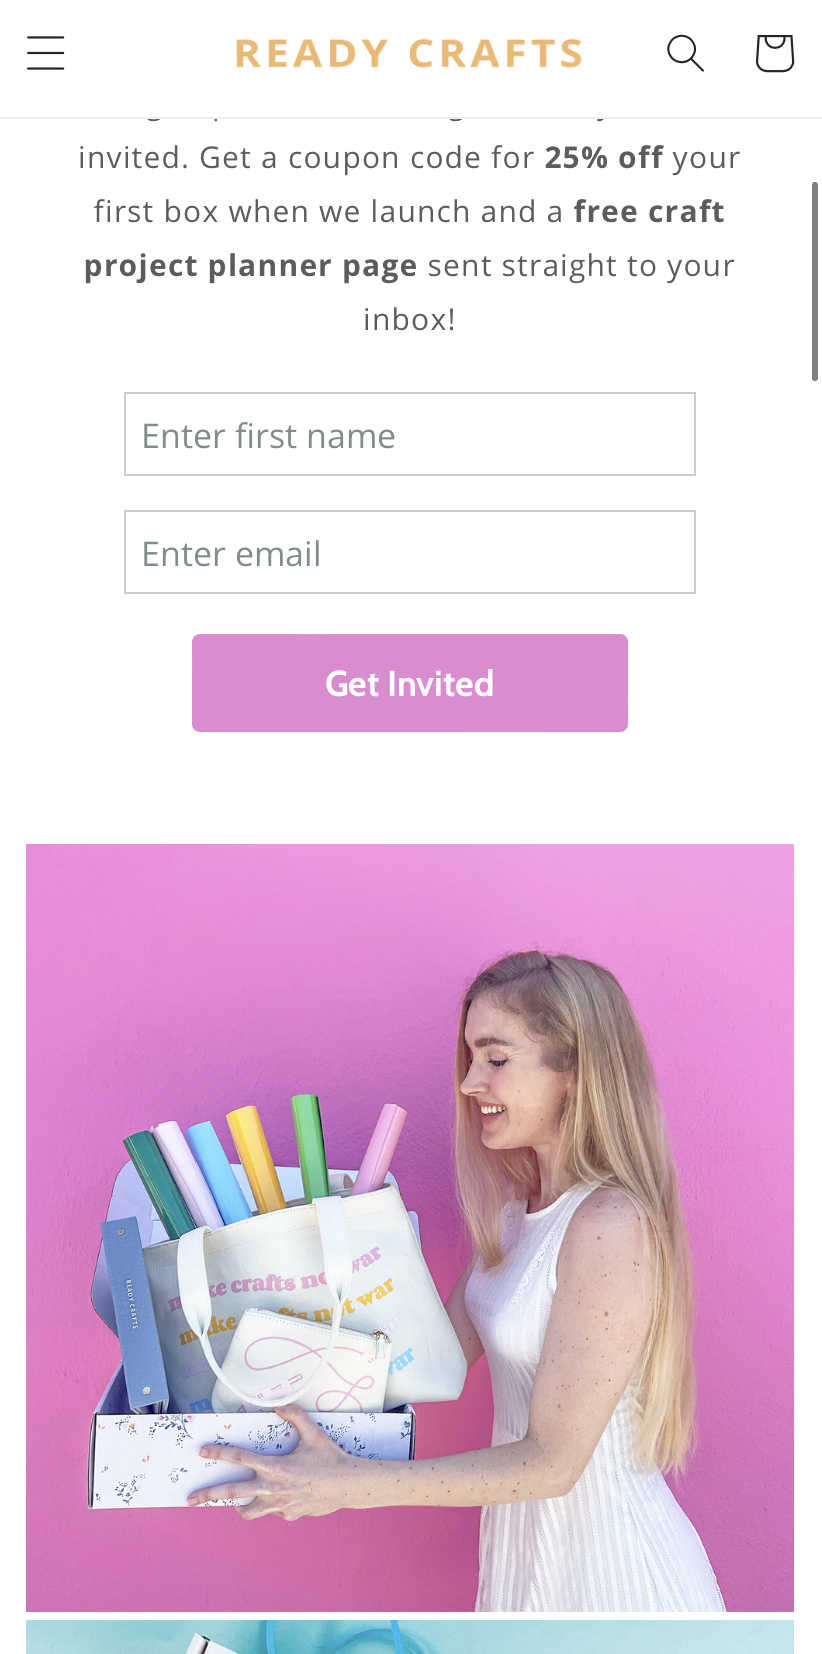
Task: Open the pink photo of the woman with the craft box
Action: [x=410, y=1228]
